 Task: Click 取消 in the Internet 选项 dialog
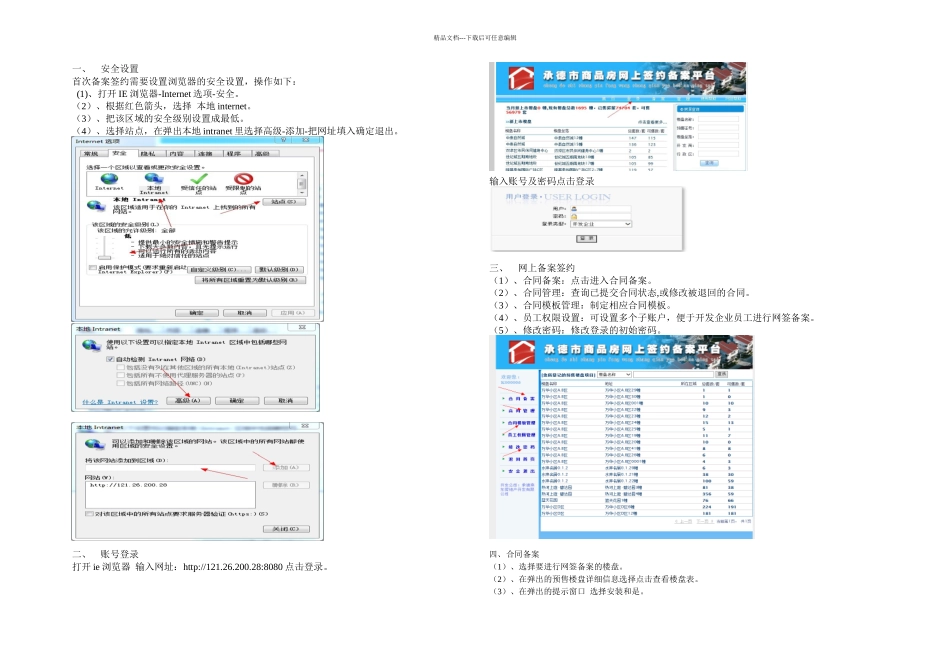click(245, 313)
